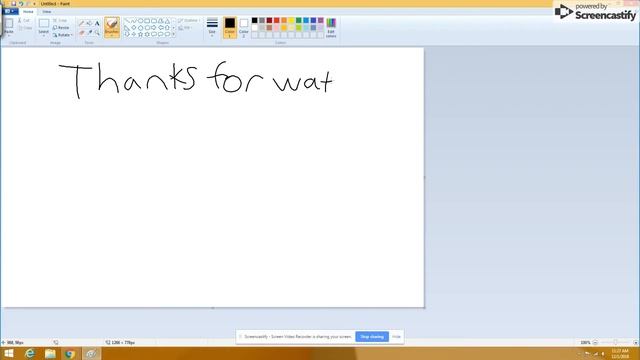Click the Resize command
Screen dimensions: 640x360
tap(61, 28)
